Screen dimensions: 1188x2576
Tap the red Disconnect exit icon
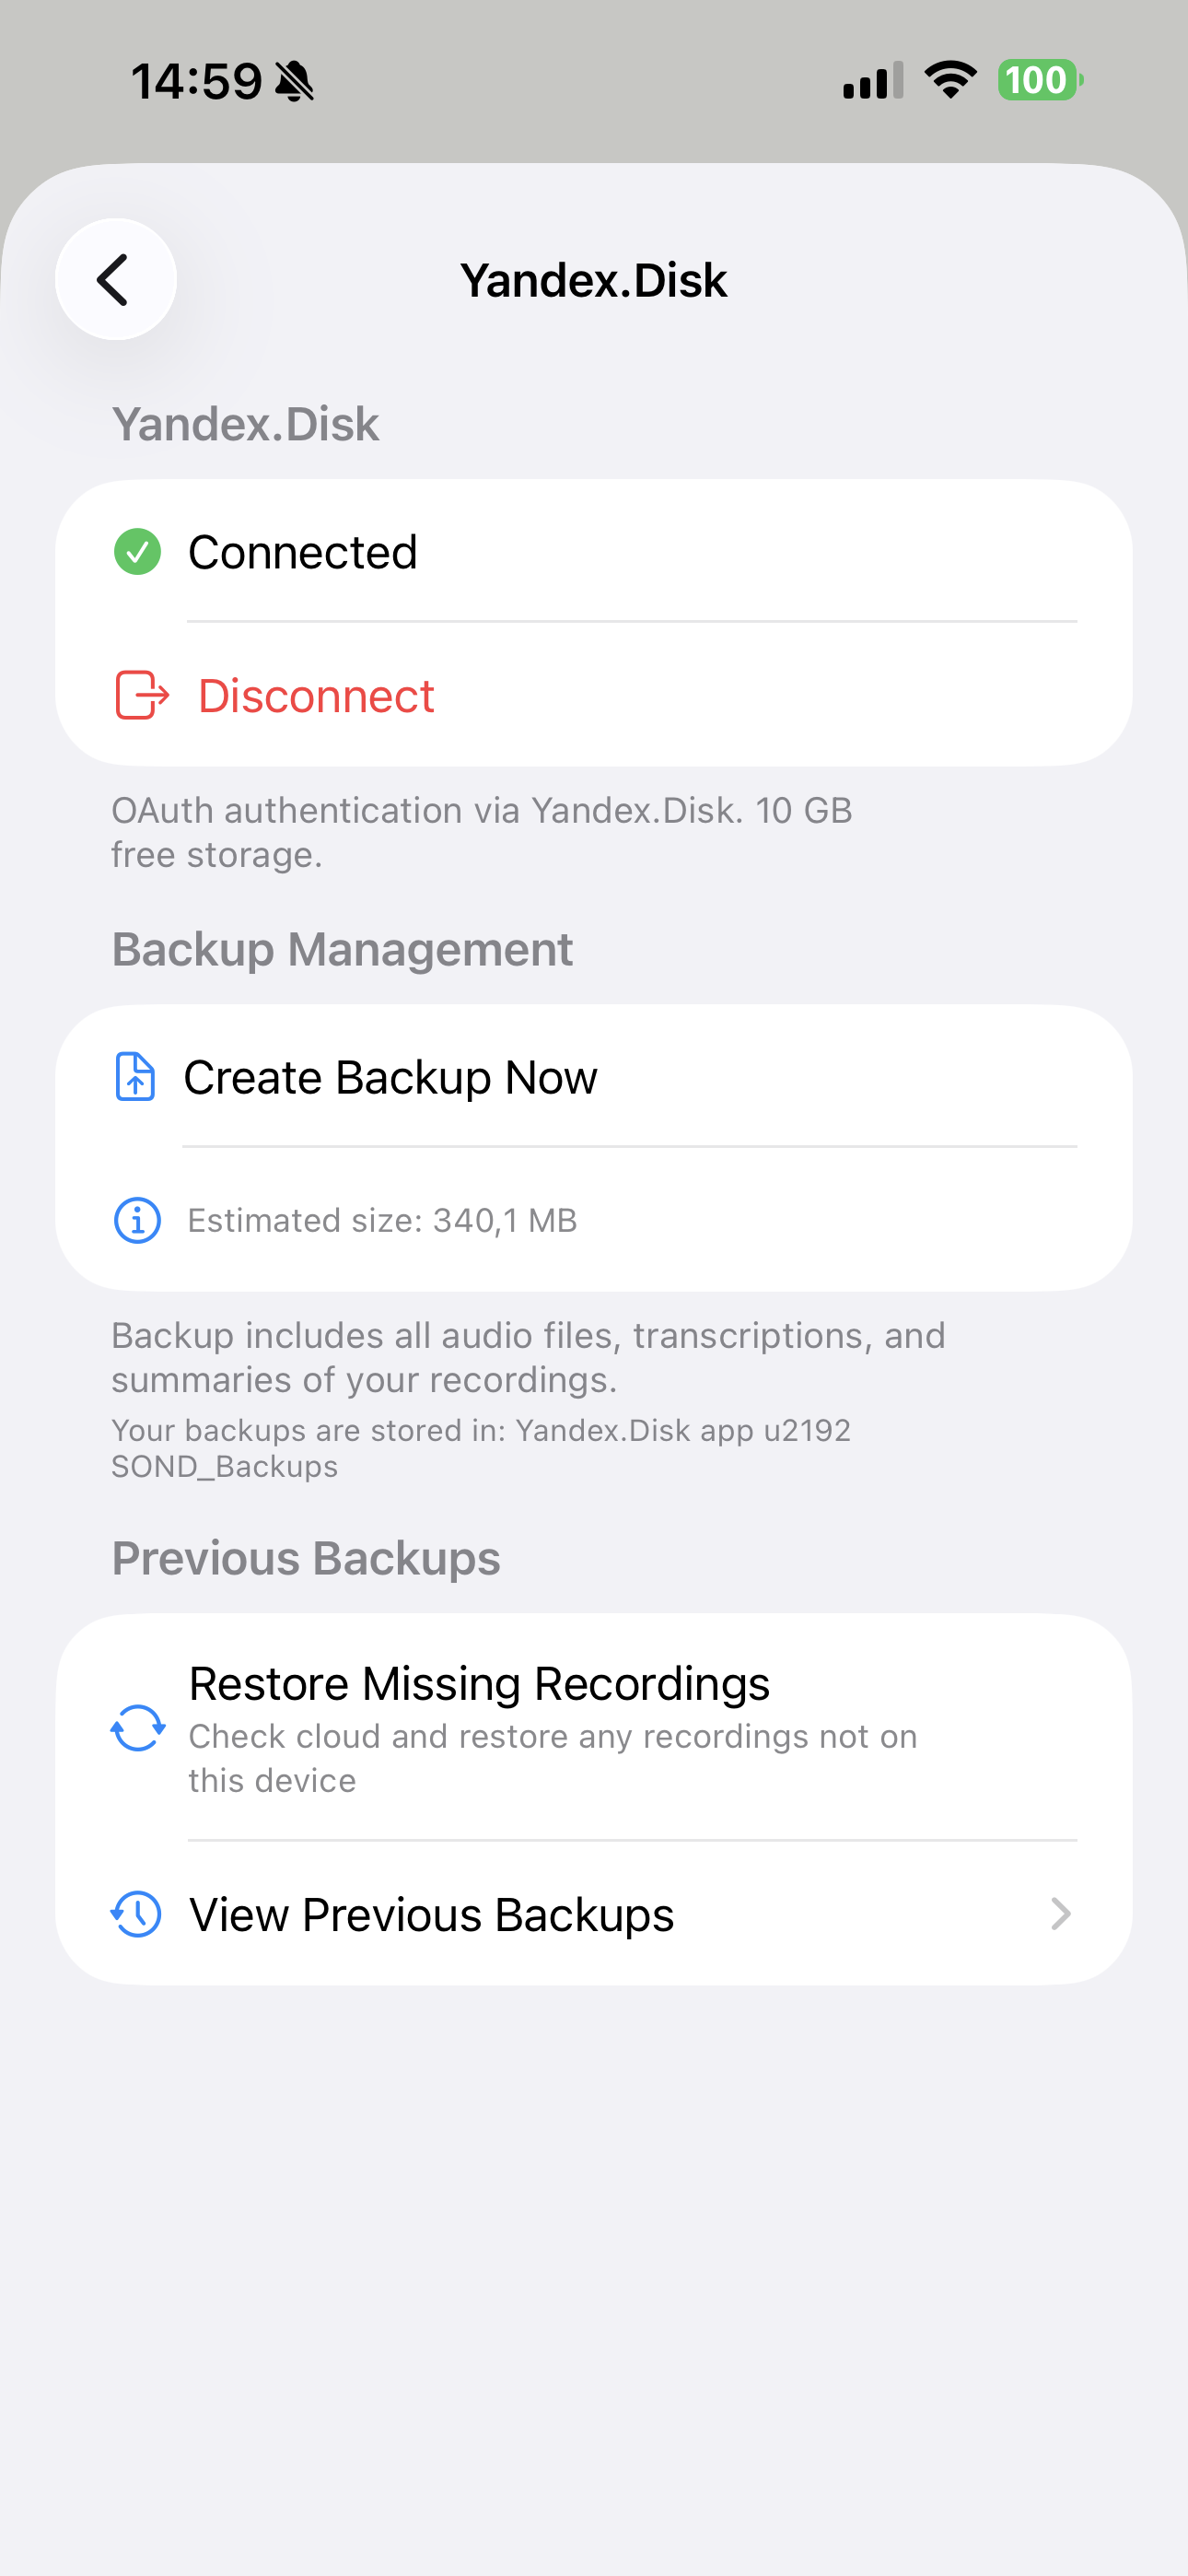tap(141, 695)
